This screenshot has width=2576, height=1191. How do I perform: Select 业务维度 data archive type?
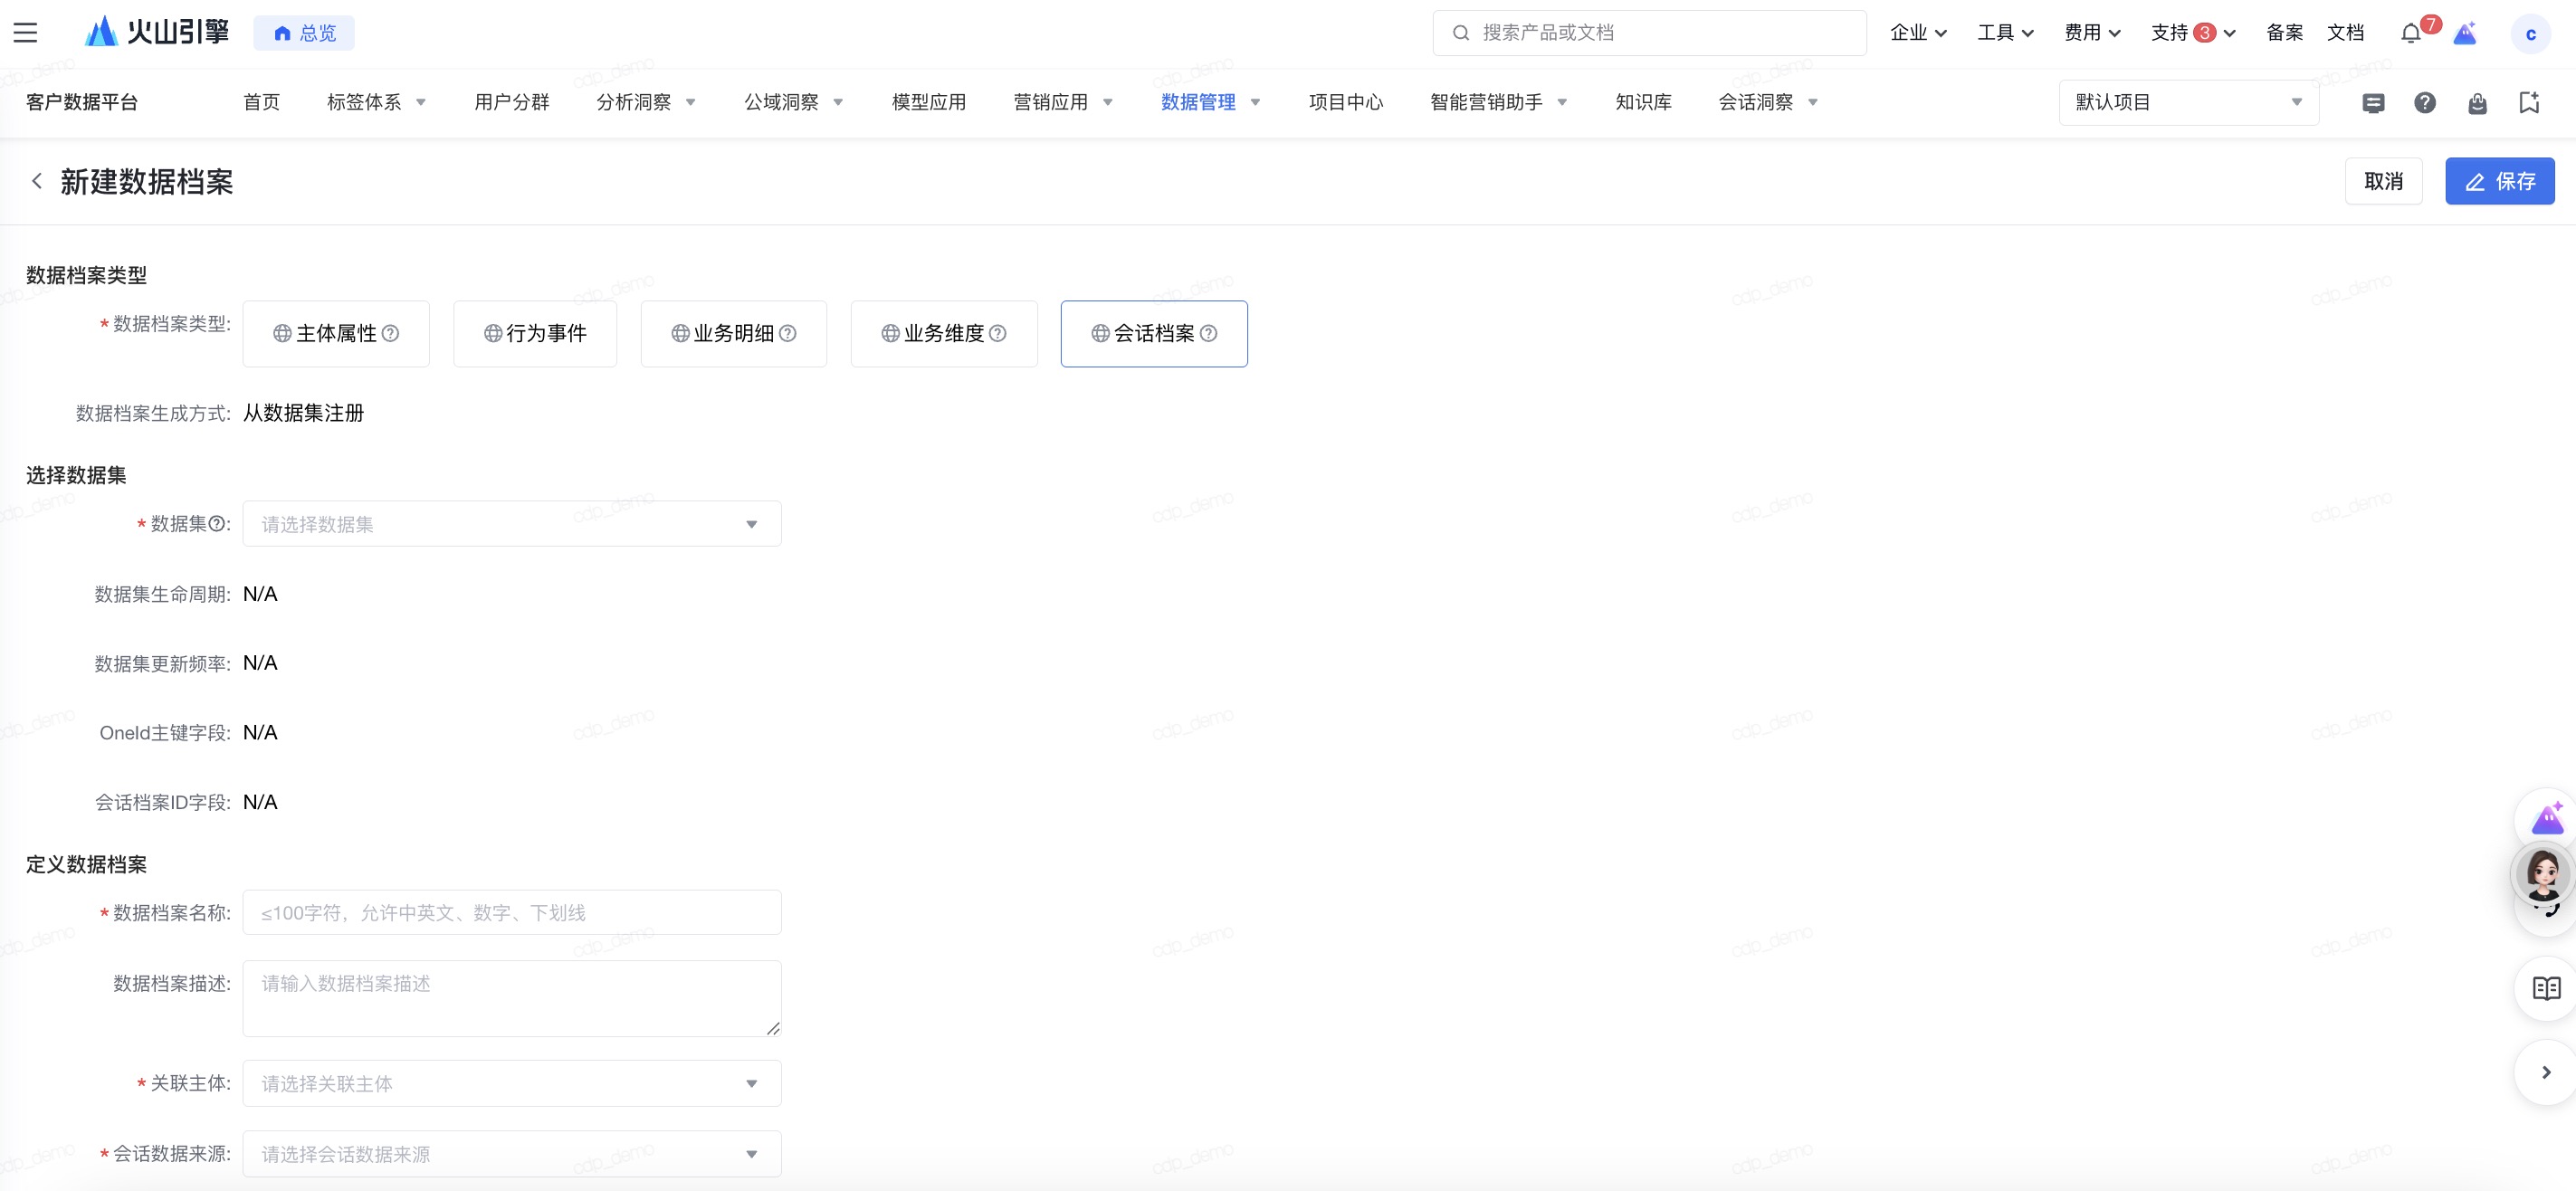pos(943,334)
